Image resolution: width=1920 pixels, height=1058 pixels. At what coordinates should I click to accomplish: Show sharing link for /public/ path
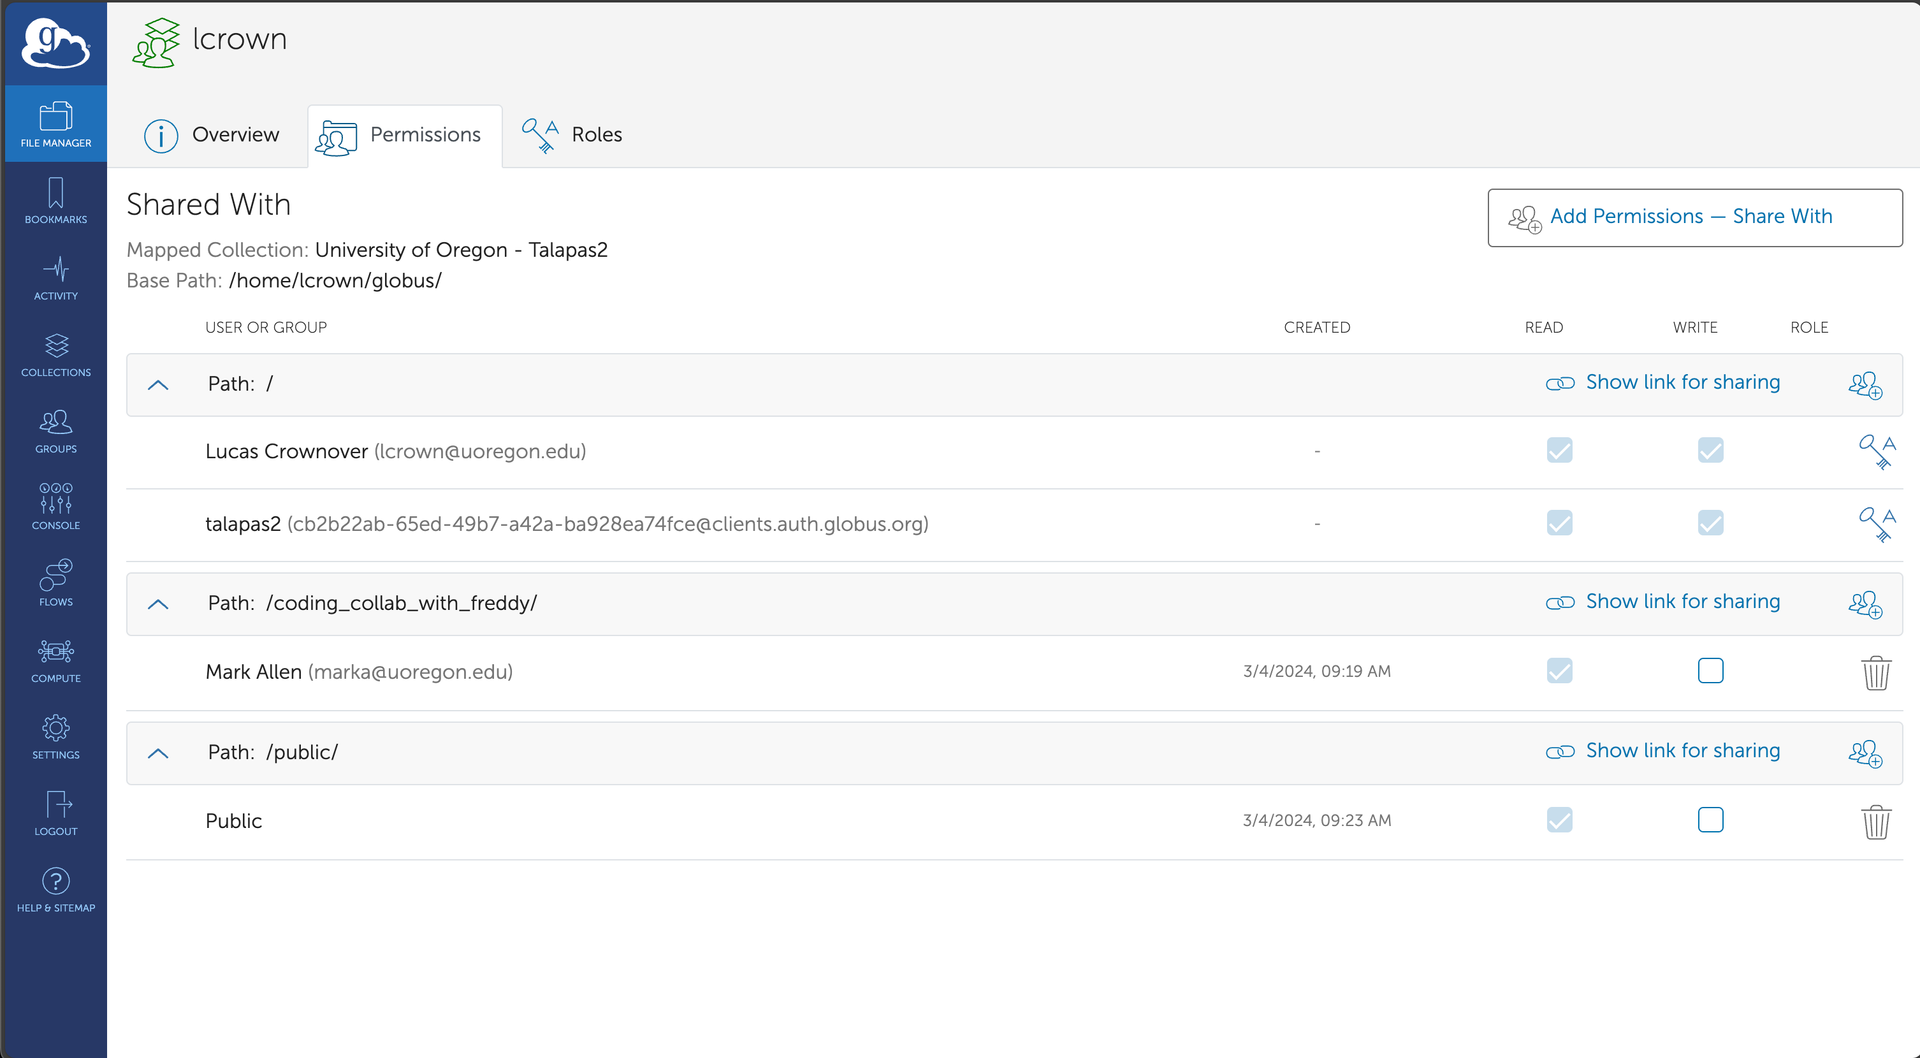pyautogui.click(x=1662, y=751)
